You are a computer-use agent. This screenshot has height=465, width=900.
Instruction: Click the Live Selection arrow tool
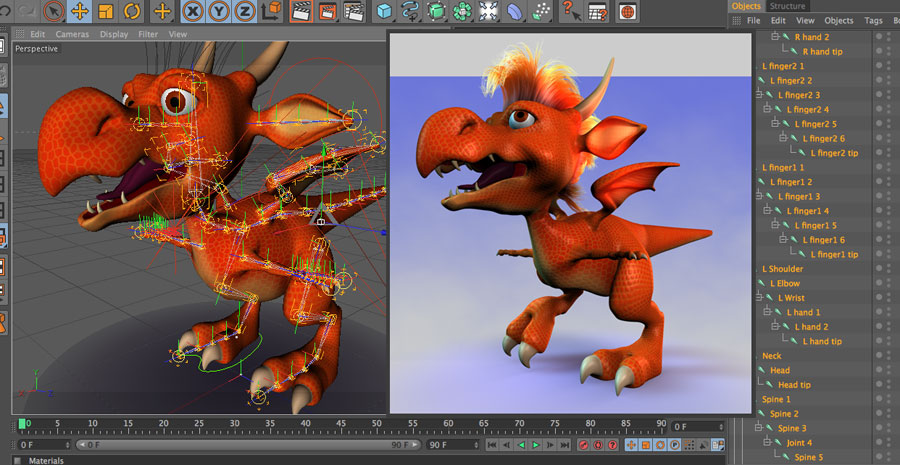pos(53,12)
